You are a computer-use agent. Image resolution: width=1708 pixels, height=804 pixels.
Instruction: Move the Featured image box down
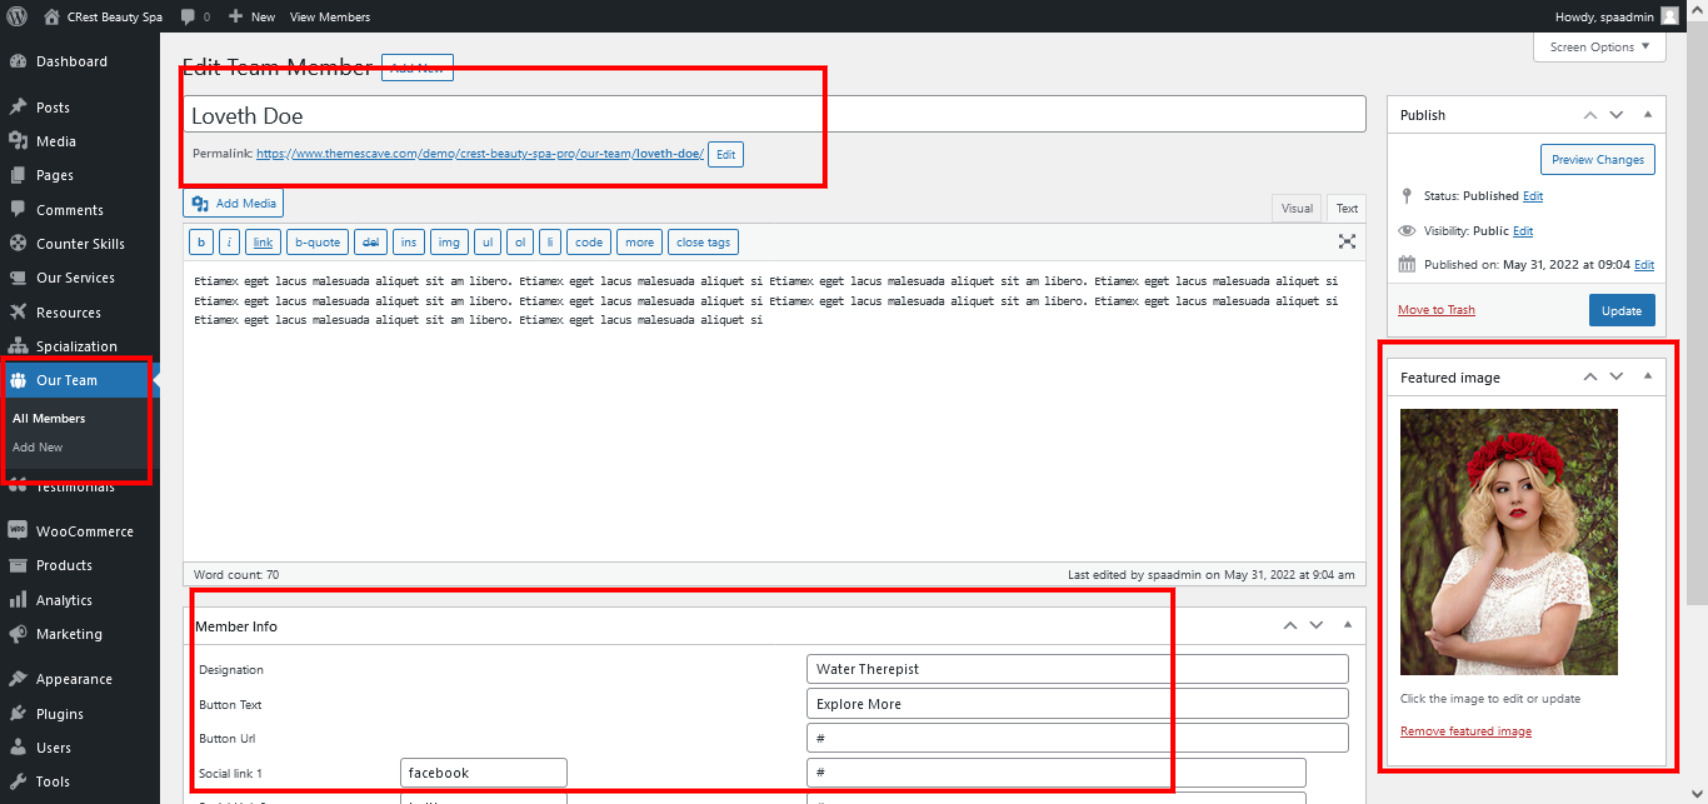pyautogui.click(x=1616, y=377)
